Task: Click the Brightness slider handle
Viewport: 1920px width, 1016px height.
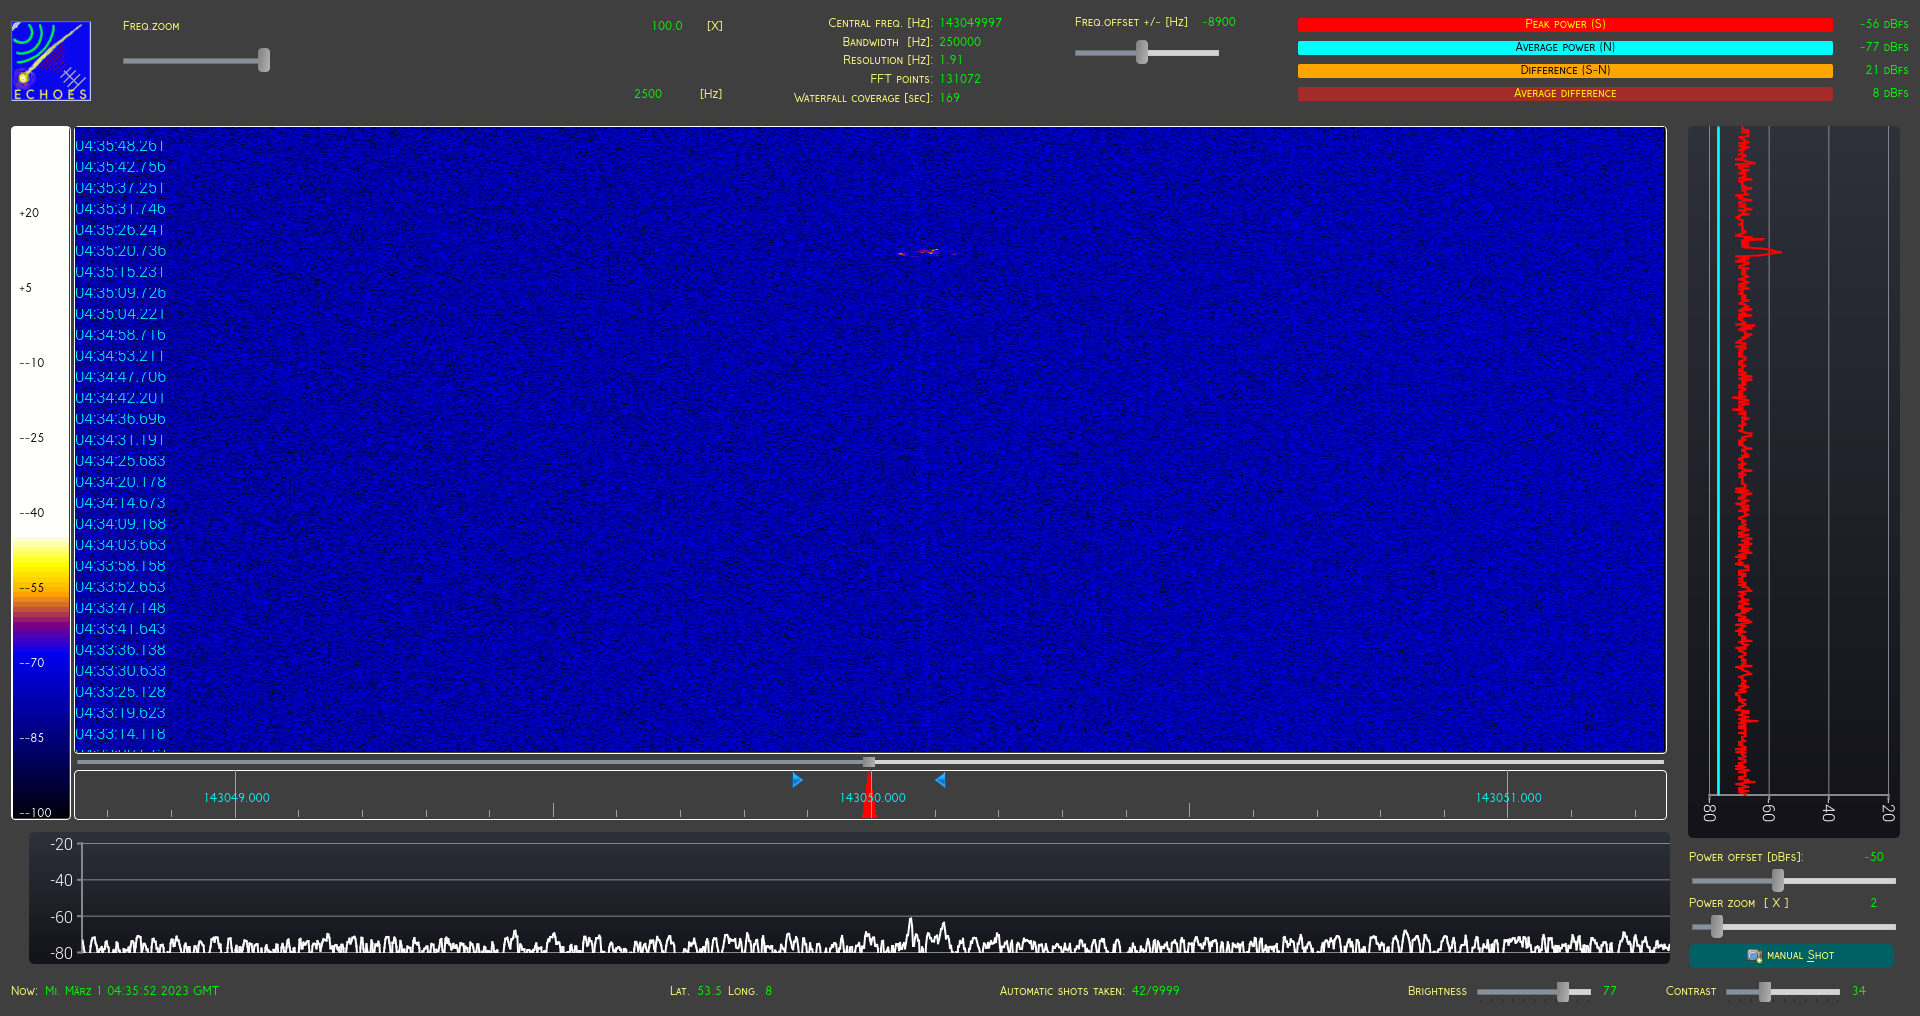Action: click(1563, 991)
